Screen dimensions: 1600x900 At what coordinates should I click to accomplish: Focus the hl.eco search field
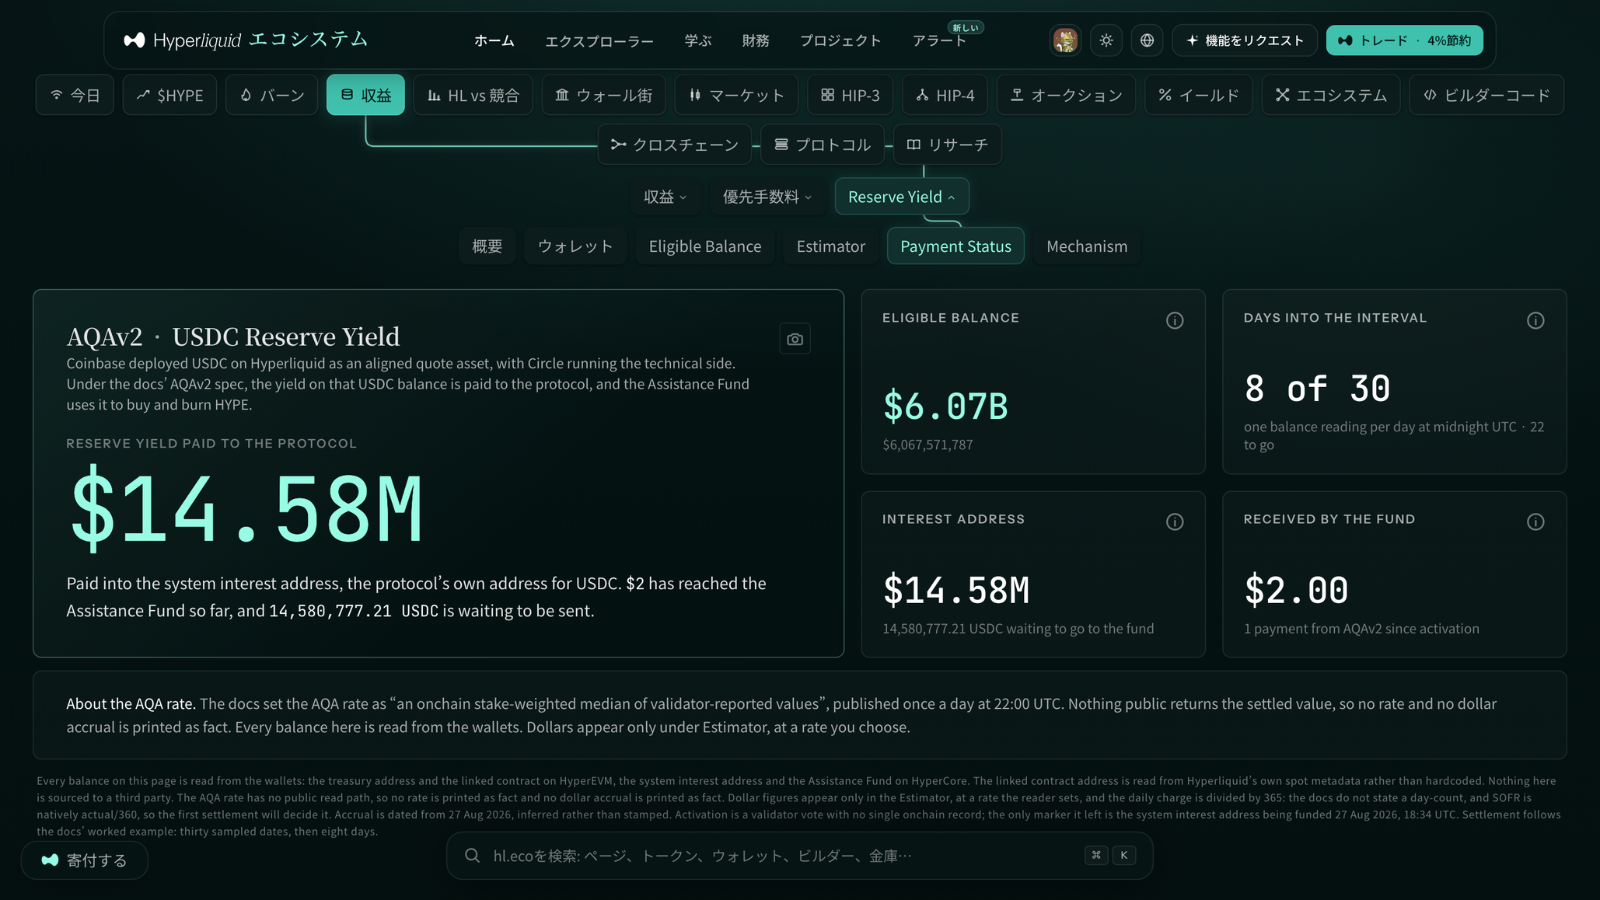pos(800,856)
